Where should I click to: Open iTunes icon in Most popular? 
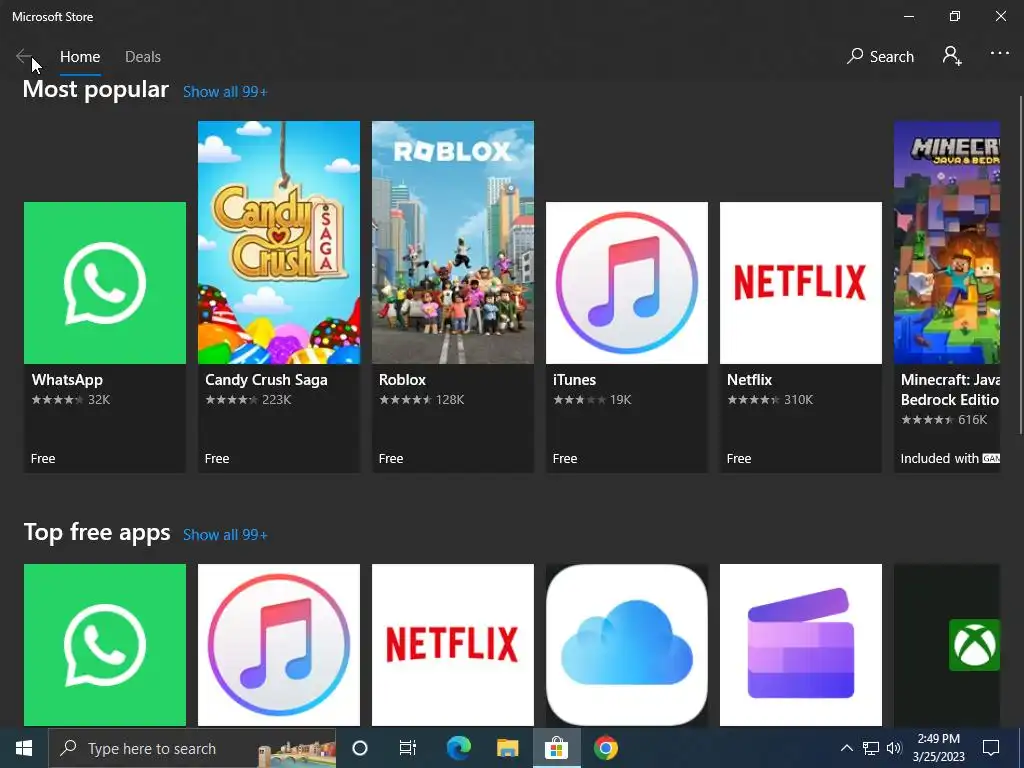pyautogui.click(x=627, y=283)
